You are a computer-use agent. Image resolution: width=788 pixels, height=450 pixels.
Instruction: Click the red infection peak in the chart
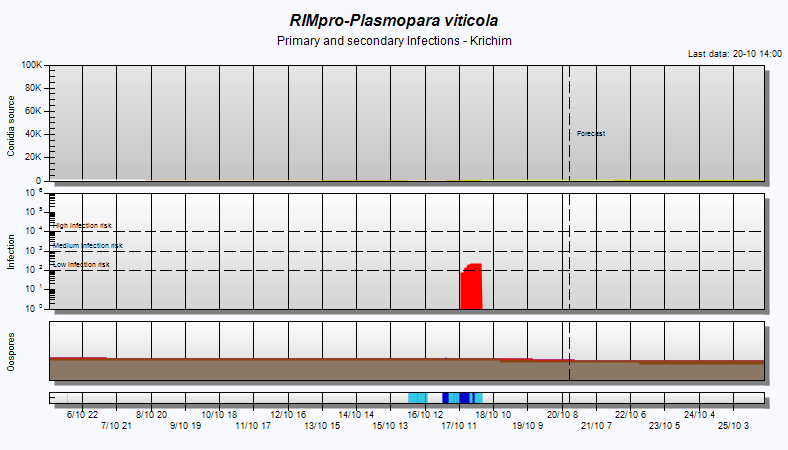click(471, 287)
